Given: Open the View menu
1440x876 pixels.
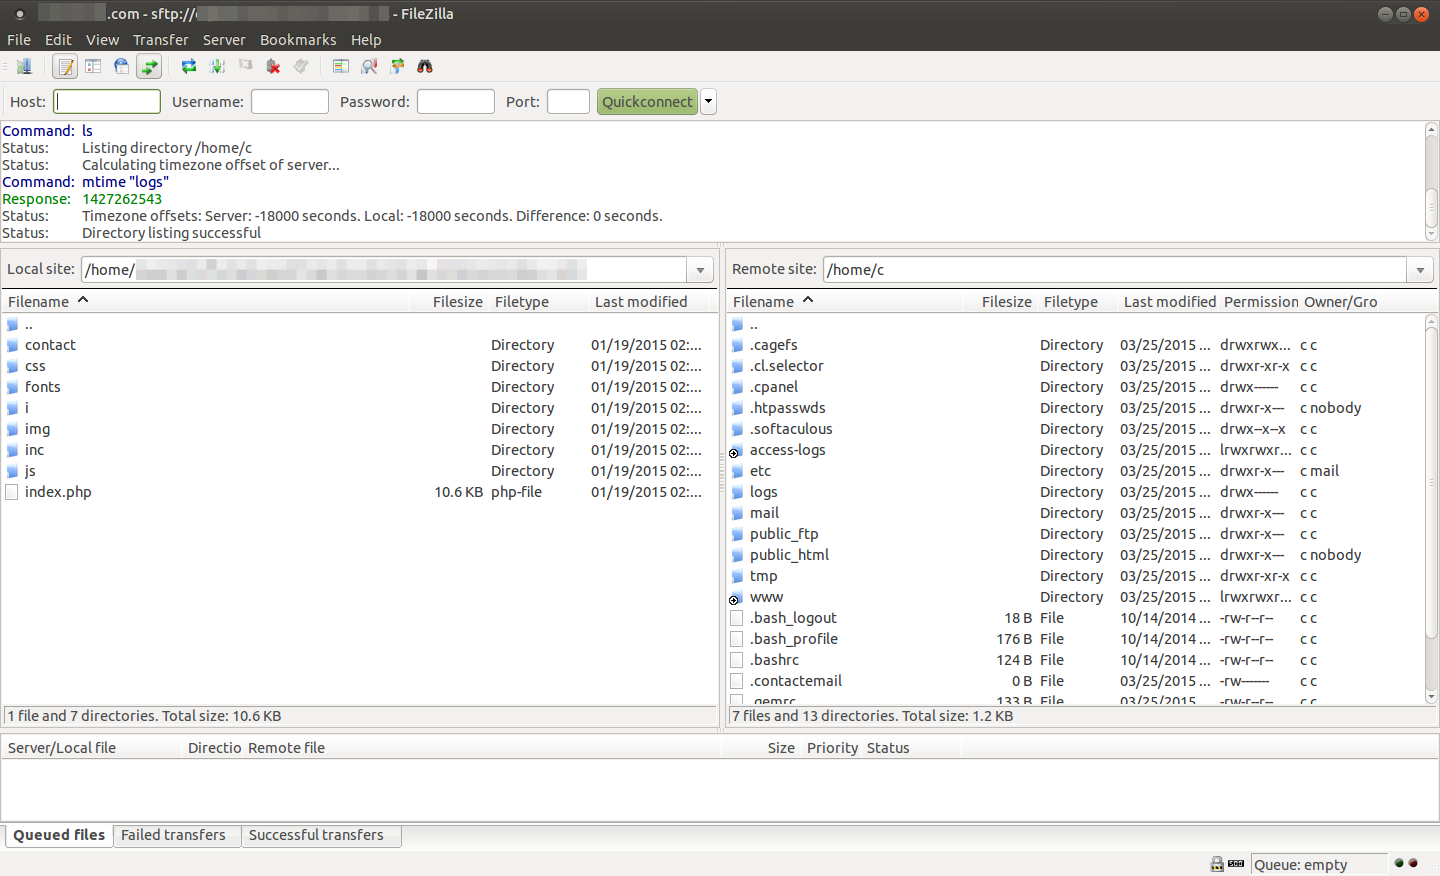Looking at the screenshot, I should click(x=102, y=40).
